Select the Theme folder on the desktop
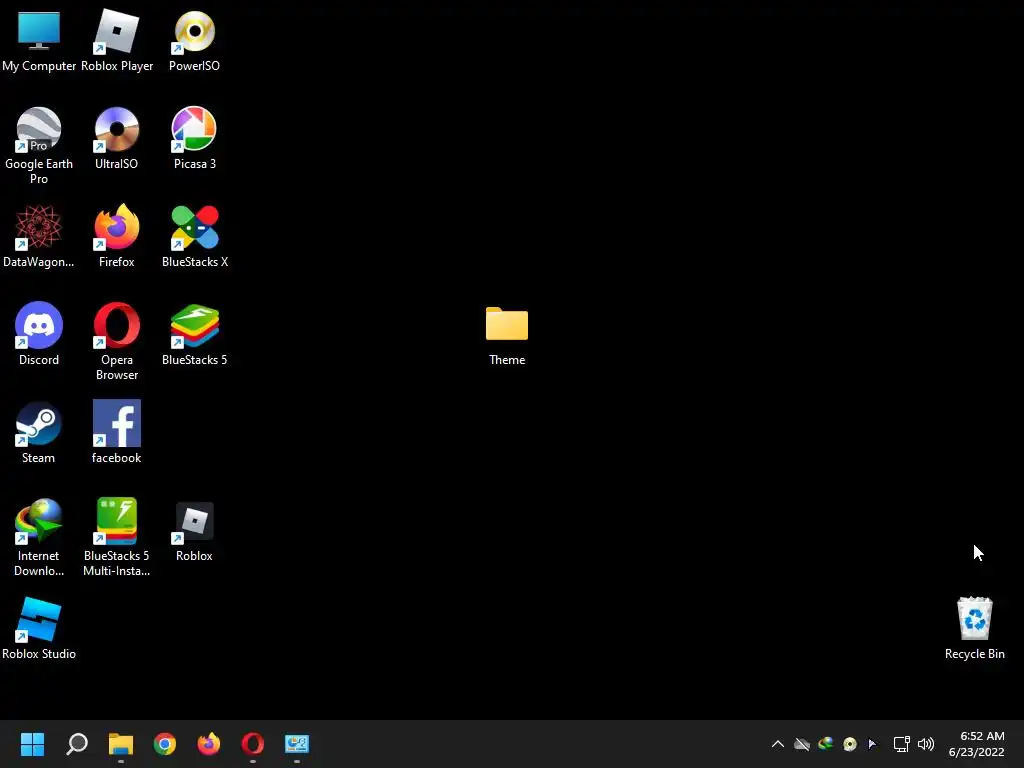Image resolution: width=1024 pixels, height=768 pixels. [507, 335]
